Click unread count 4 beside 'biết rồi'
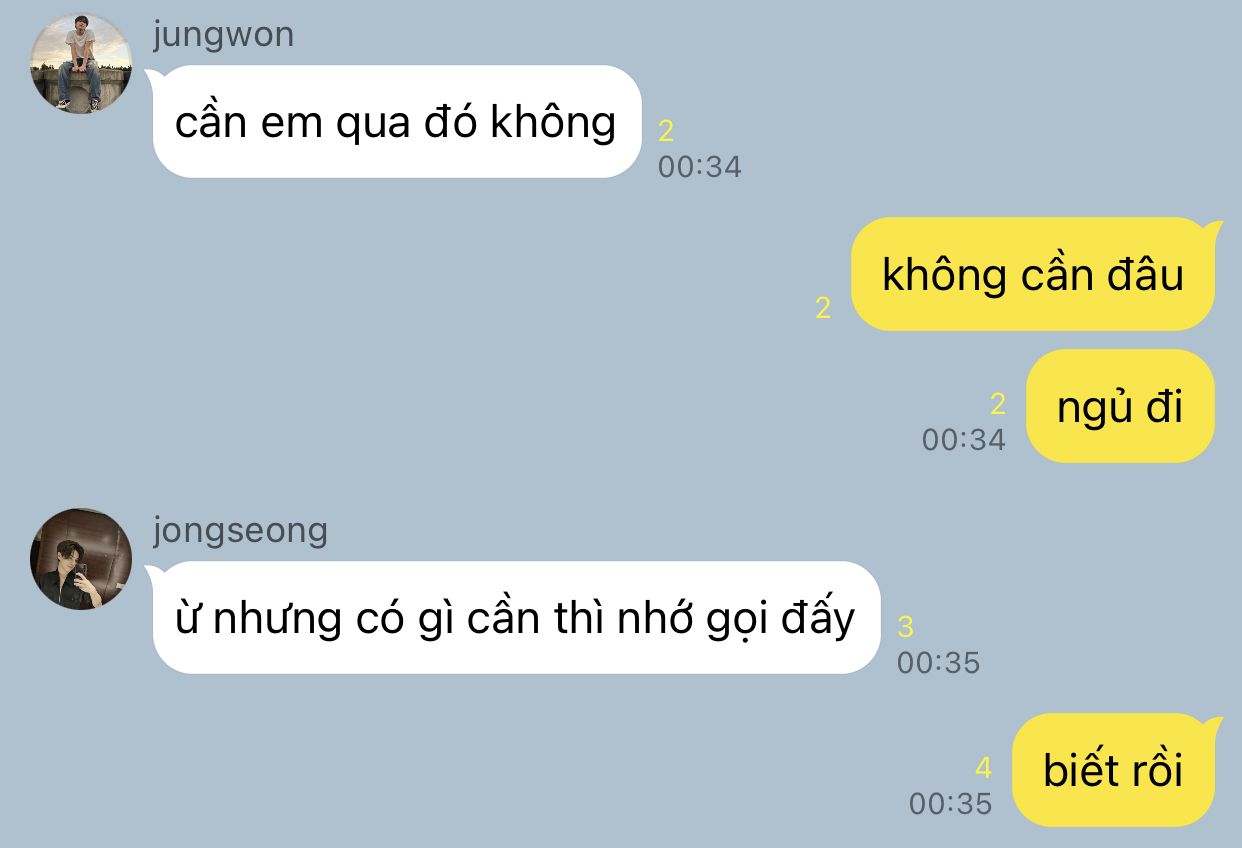Image resolution: width=1242 pixels, height=848 pixels. (x=983, y=768)
